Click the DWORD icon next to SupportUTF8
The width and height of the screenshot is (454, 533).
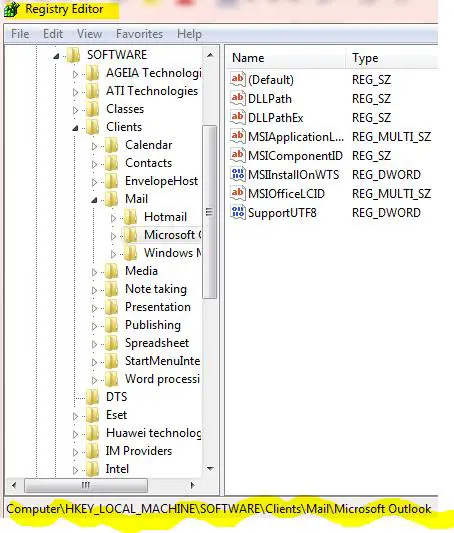click(238, 213)
